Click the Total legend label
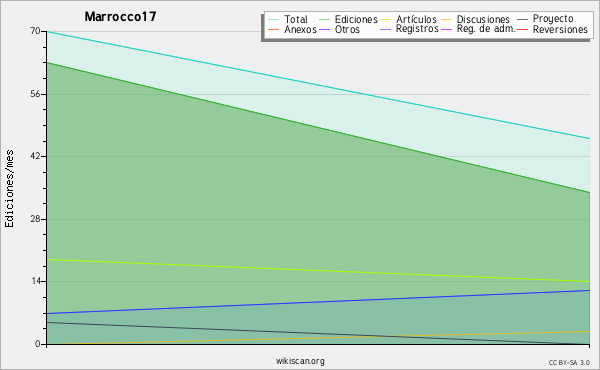Viewport: 600px width, 370px height. click(x=296, y=20)
